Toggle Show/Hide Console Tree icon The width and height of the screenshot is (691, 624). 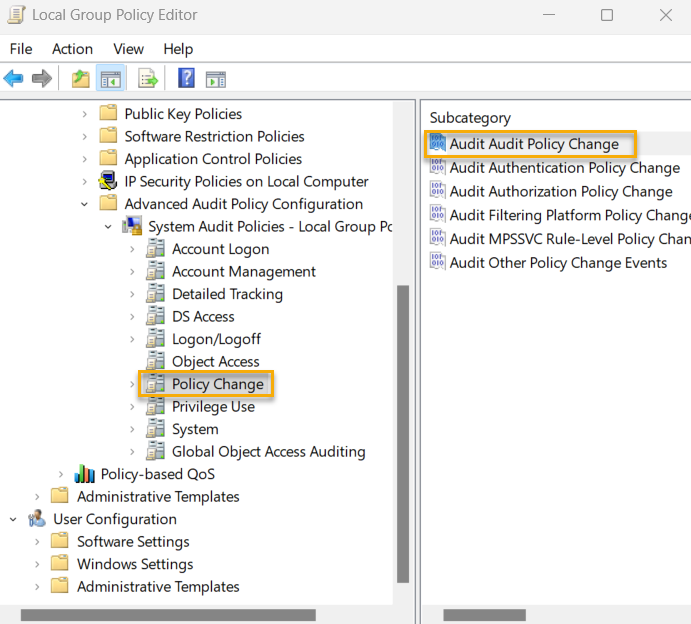[110, 79]
